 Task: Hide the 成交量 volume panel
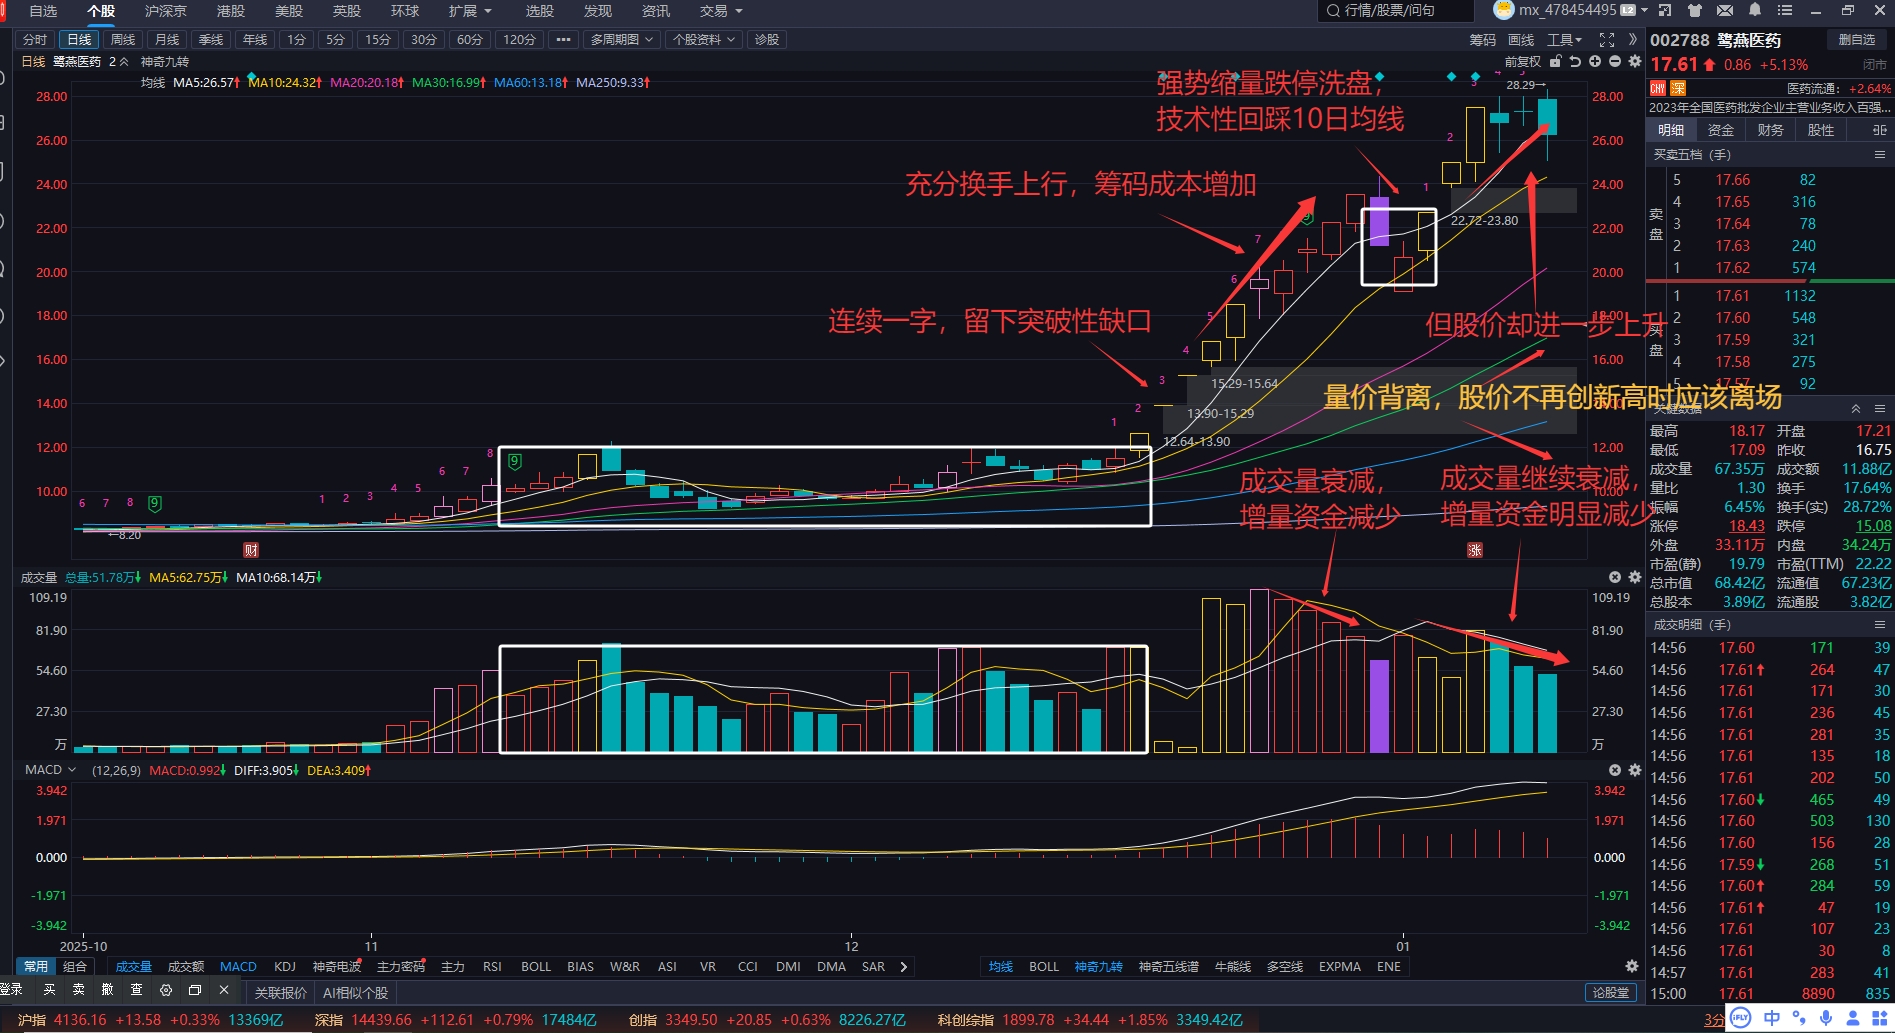1613,577
